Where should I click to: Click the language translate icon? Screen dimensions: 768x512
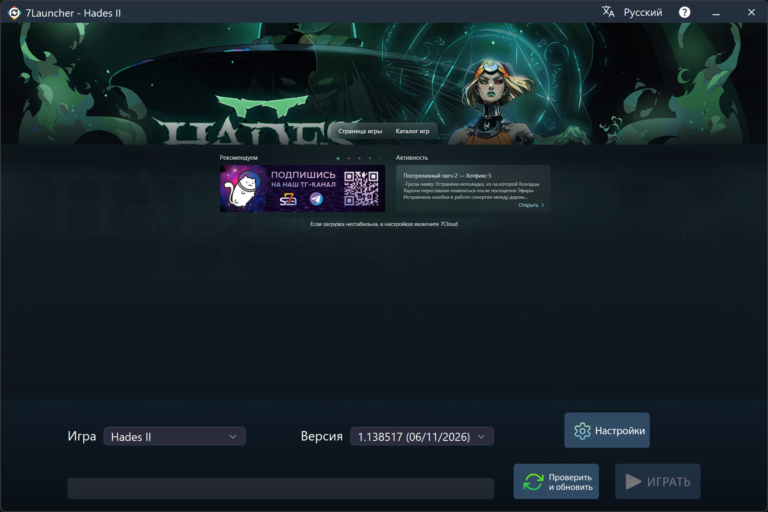608,12
